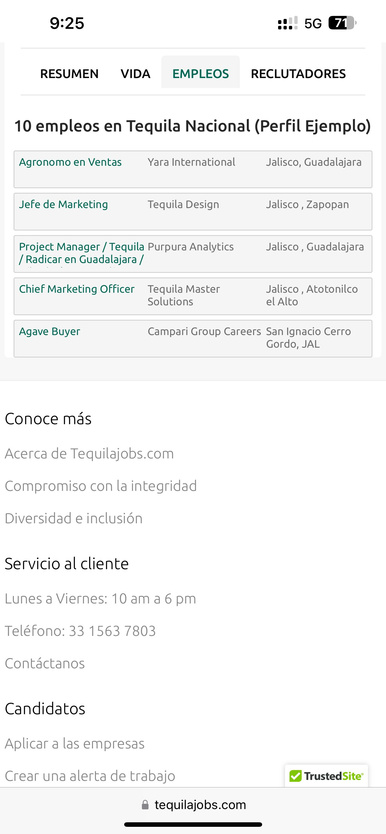Screen dimensions: 386x834
Task: Select the EMPLEOS tab
Action: (x=200, y=74)
